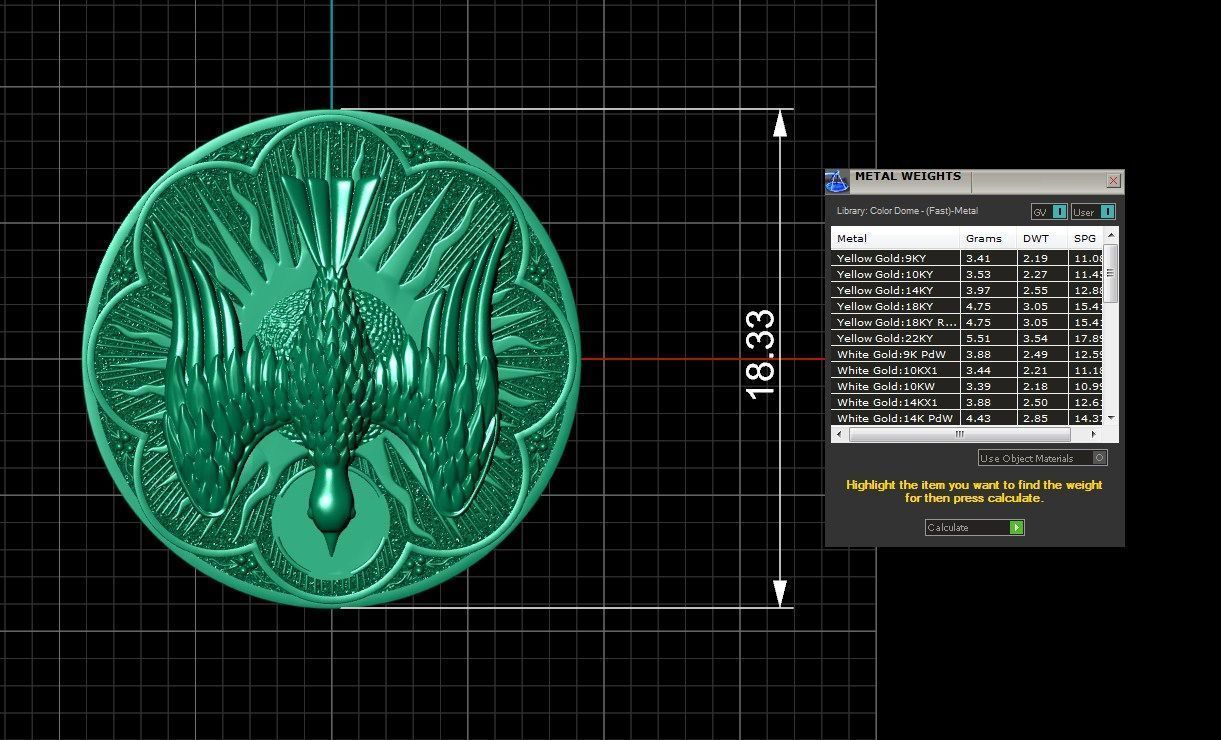Toggle Use Object Materials option
The image size is (1221, 740).
click(1042, 458)
